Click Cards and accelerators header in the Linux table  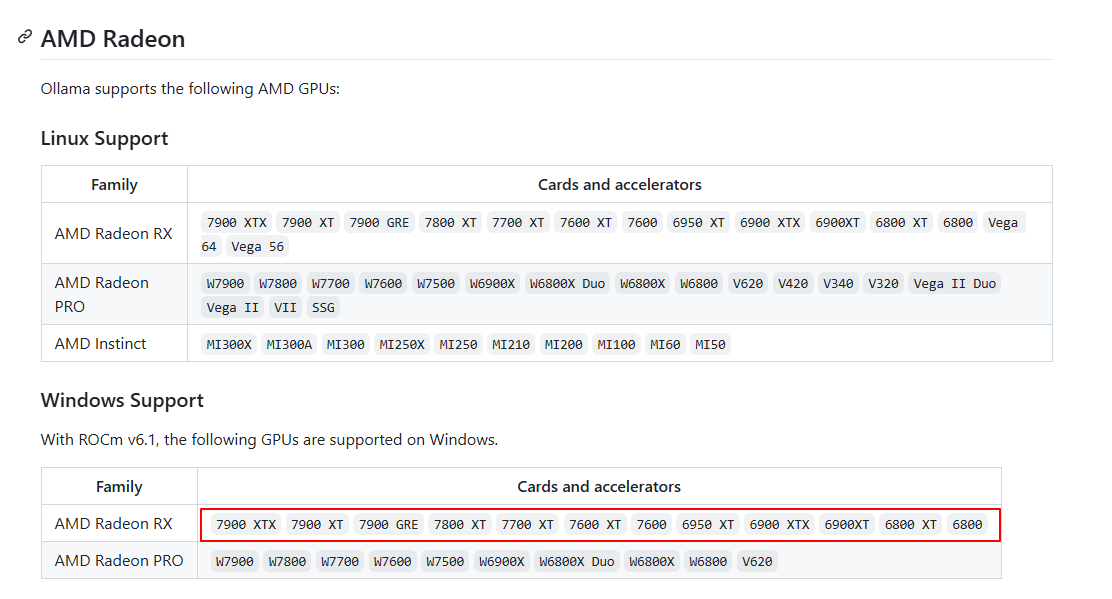(x=620, y=185)
